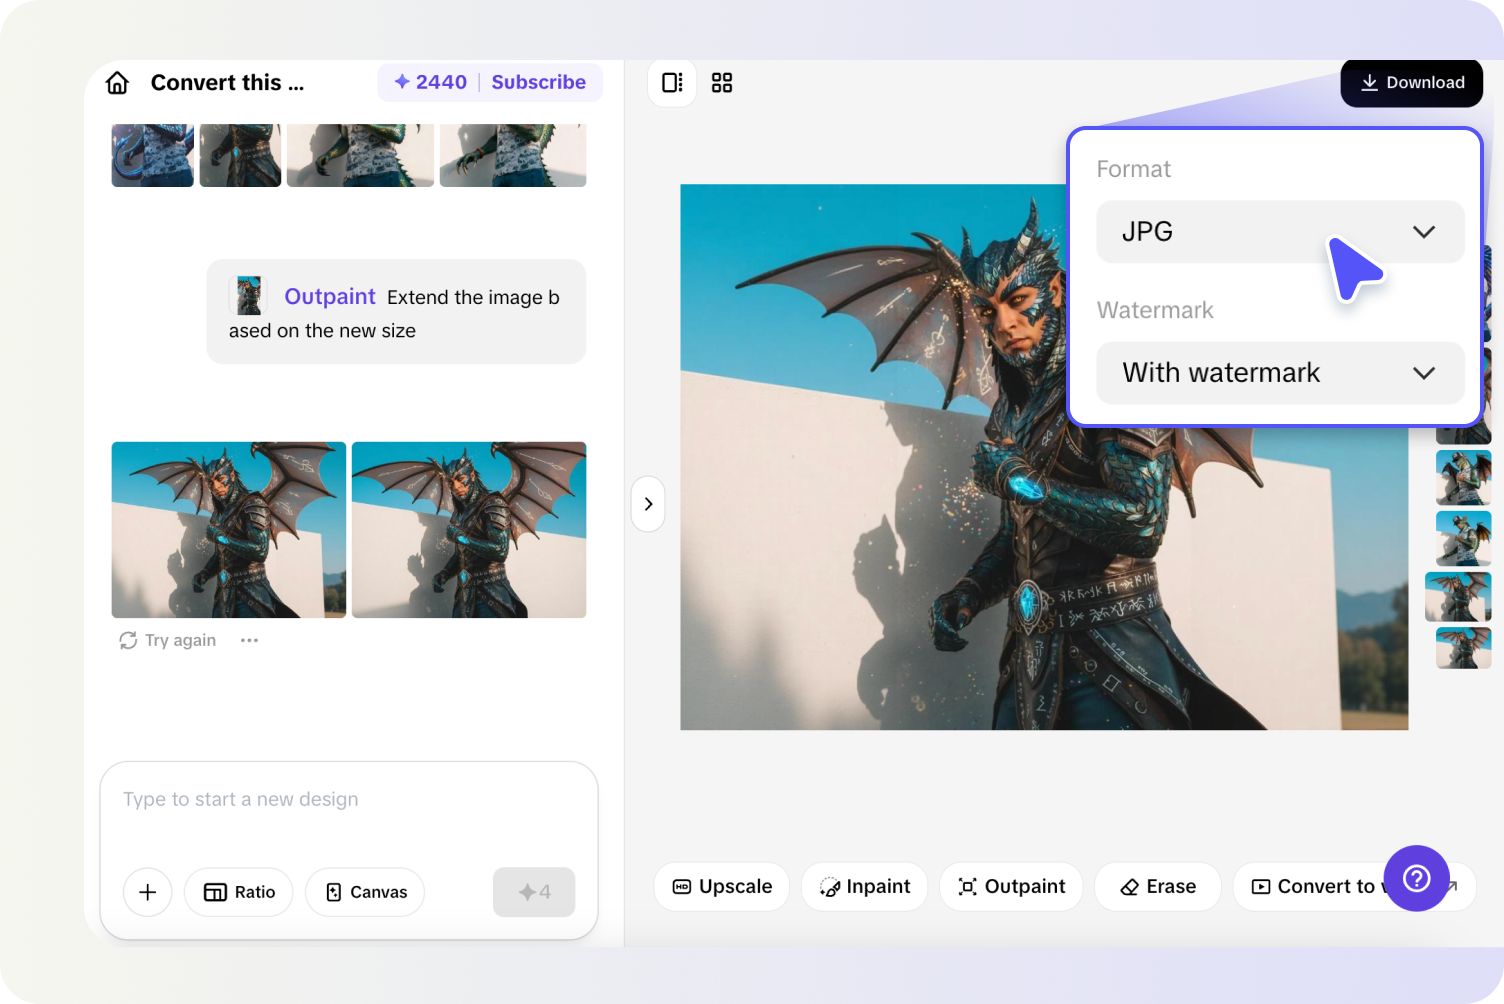The width and height of the screenshot is (1504, 1004).
Task: Open the Ratio options
Action: click(238, 892)
